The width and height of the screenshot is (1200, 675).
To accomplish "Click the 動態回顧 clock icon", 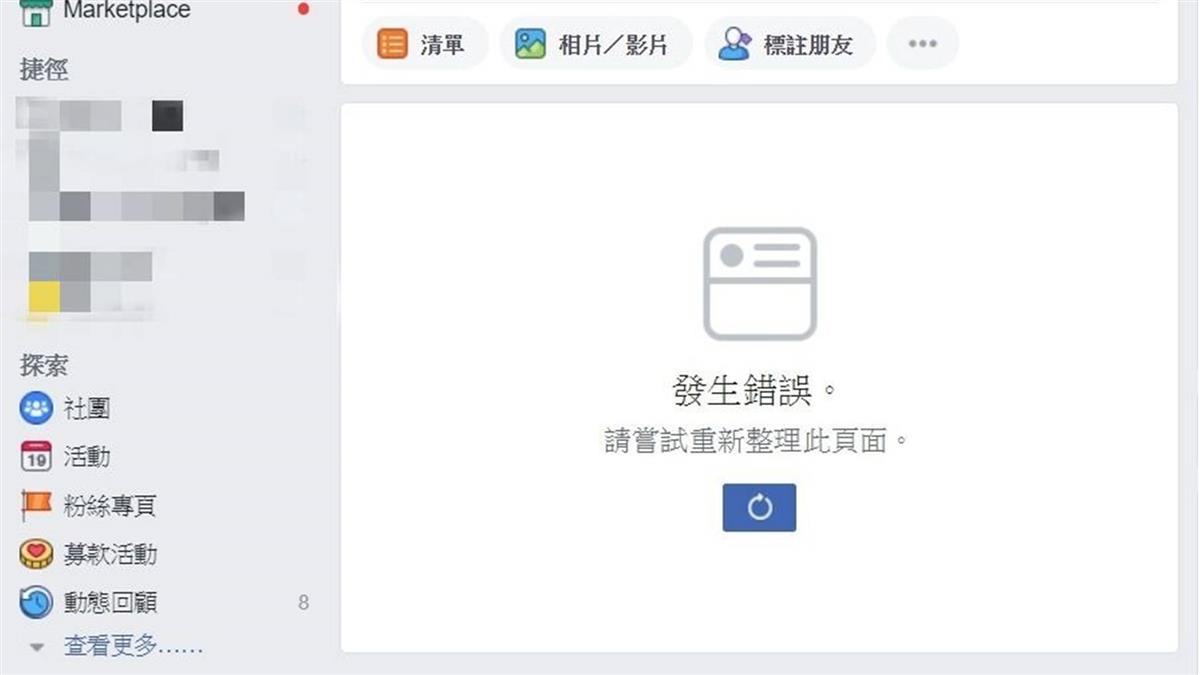I will [36, 602].
